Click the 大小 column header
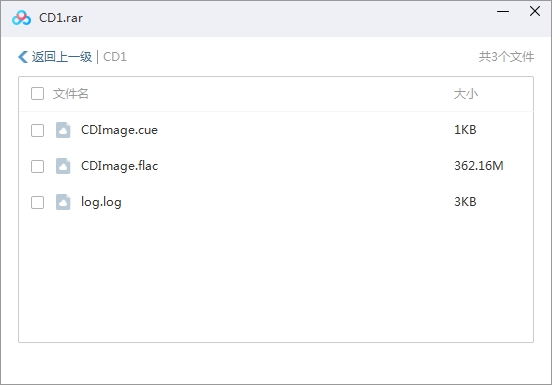The height and width of the screenshot is (385, 552). point(466,94)
